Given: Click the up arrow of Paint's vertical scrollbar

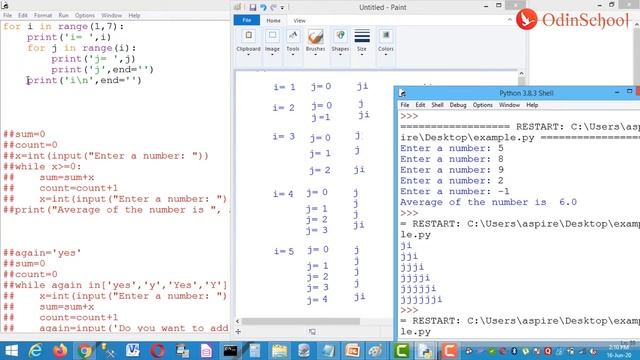Looking at the screenshot, I should [x=521, y=73].
